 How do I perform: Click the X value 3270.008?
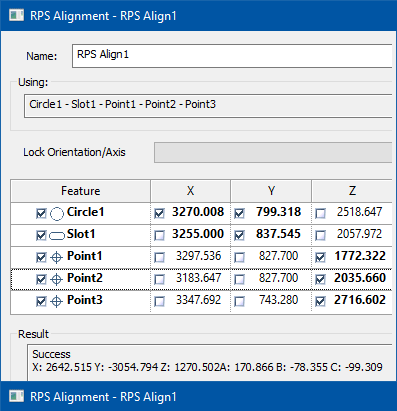pyautogui.click(x=198, y=212)
